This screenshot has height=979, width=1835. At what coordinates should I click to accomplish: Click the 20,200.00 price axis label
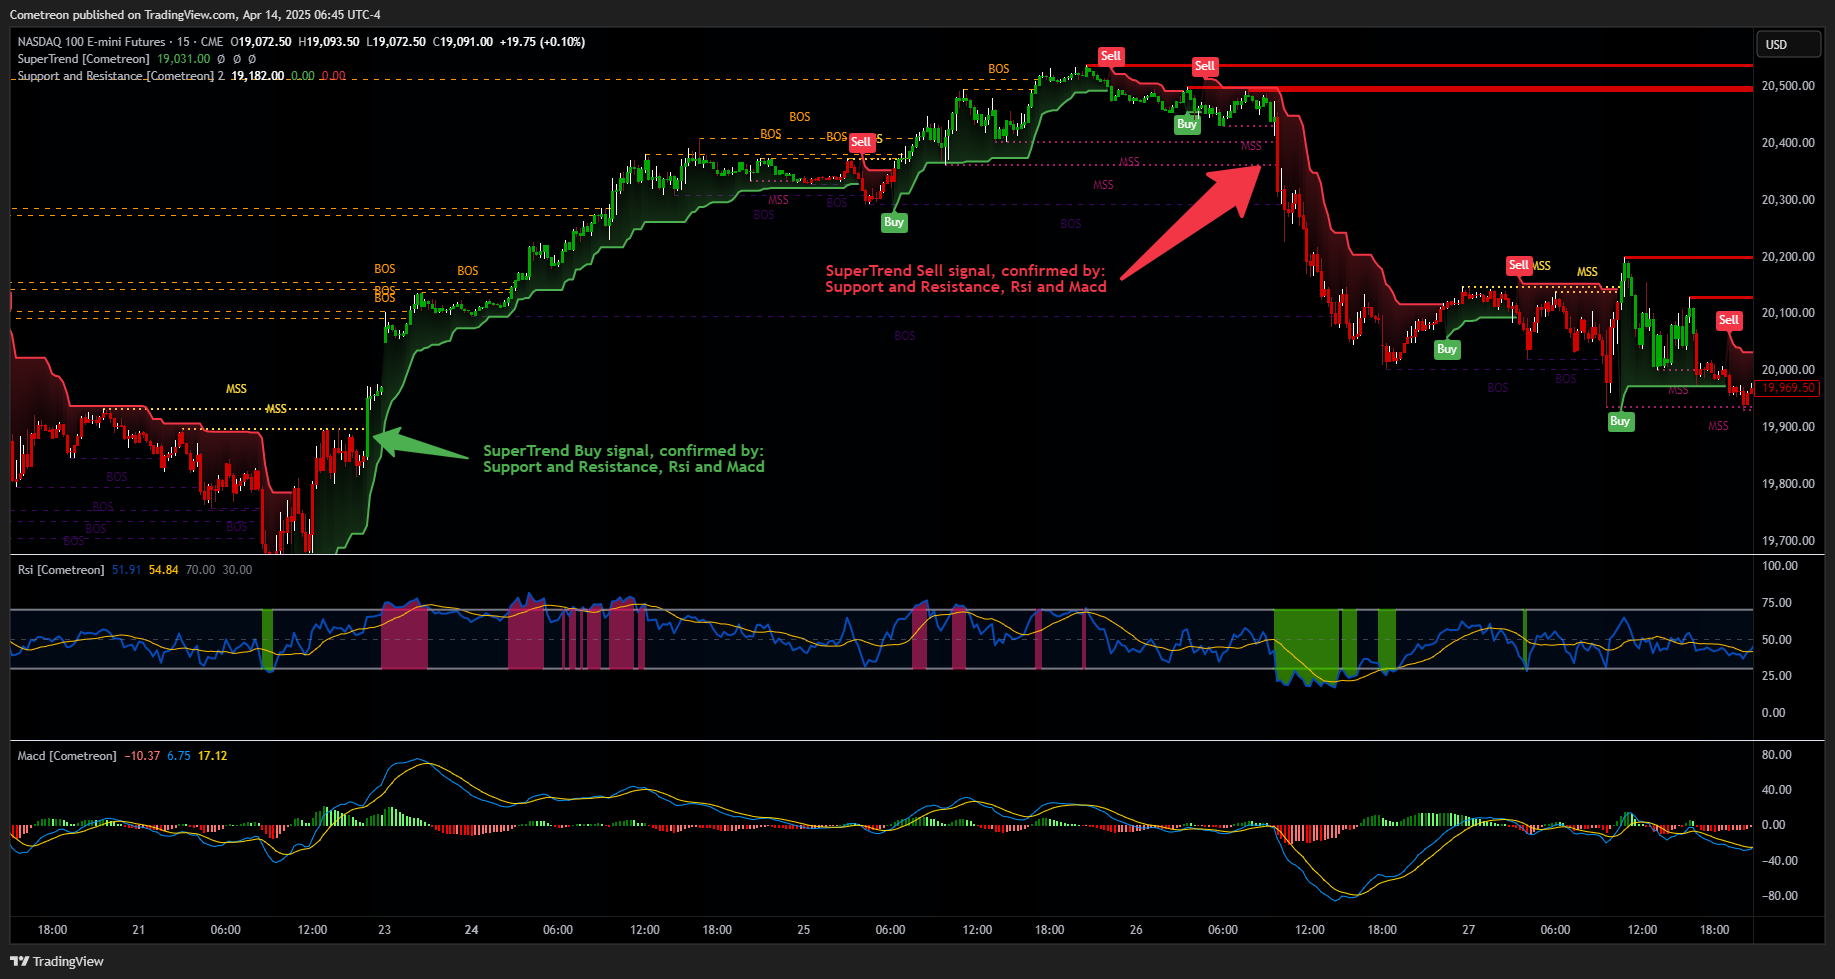1788,257
